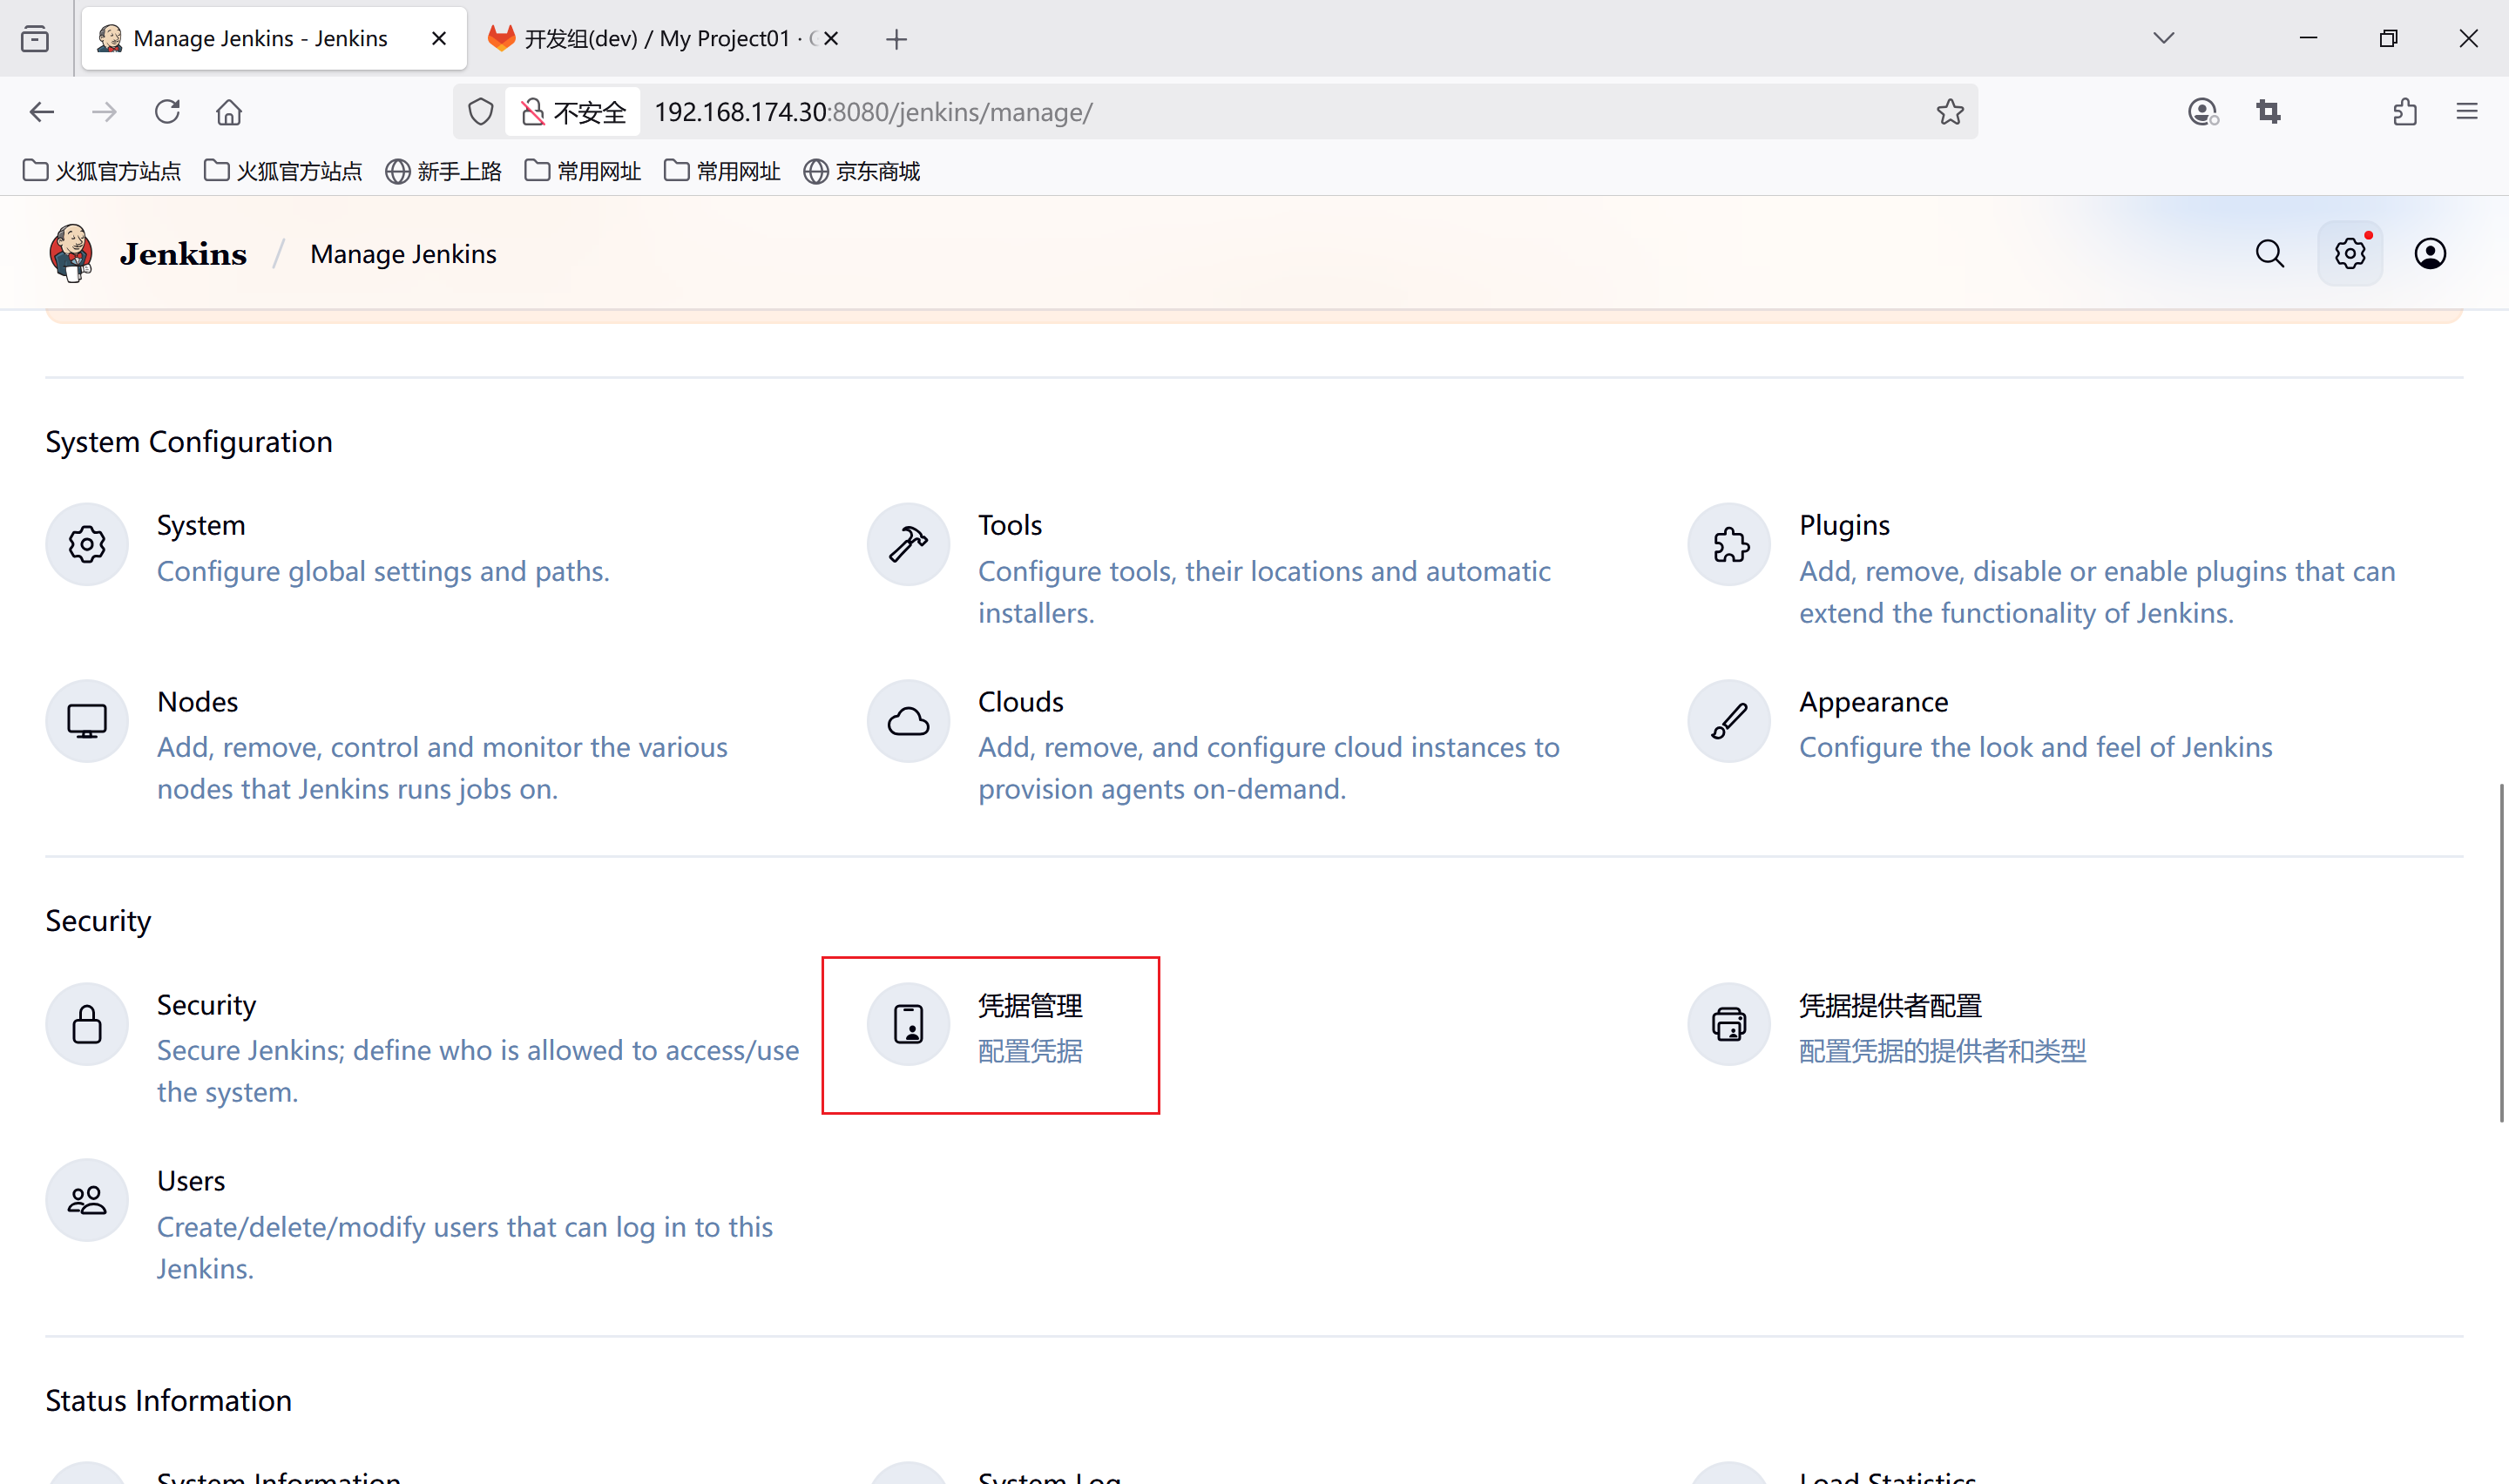Screen dimensions: 2509x1484
Task: Open the Nodes monitor icon
Action: click(x=87, y=721)
